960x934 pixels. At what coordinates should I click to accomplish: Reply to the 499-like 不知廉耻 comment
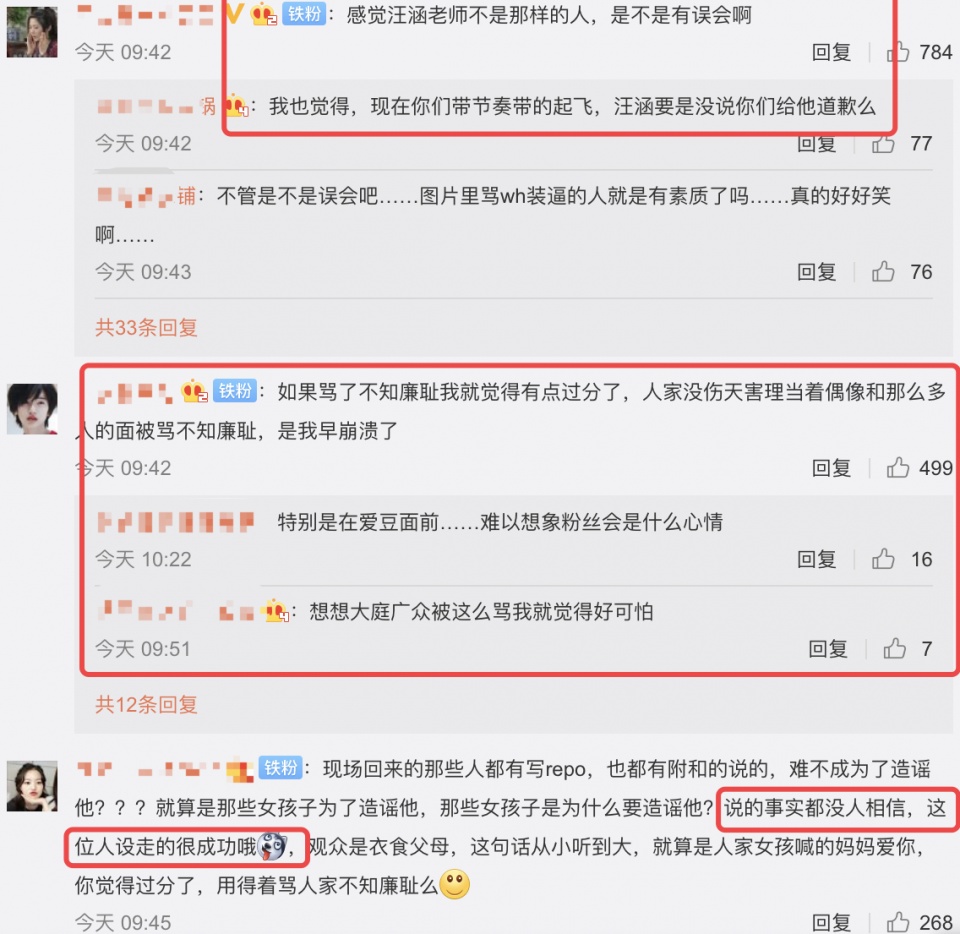(x=831, y=468)
